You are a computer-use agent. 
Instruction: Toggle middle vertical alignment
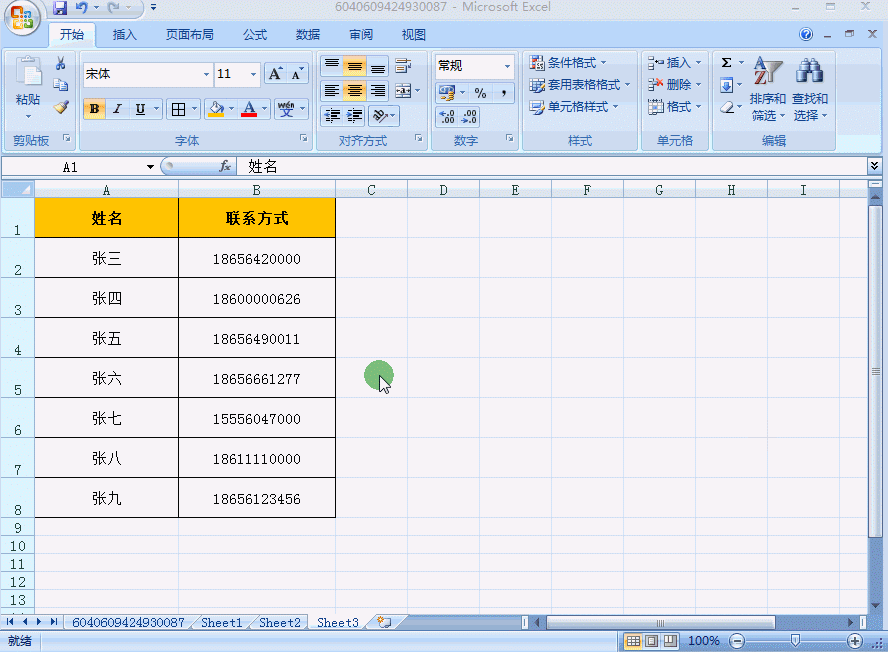pos(355,65)
